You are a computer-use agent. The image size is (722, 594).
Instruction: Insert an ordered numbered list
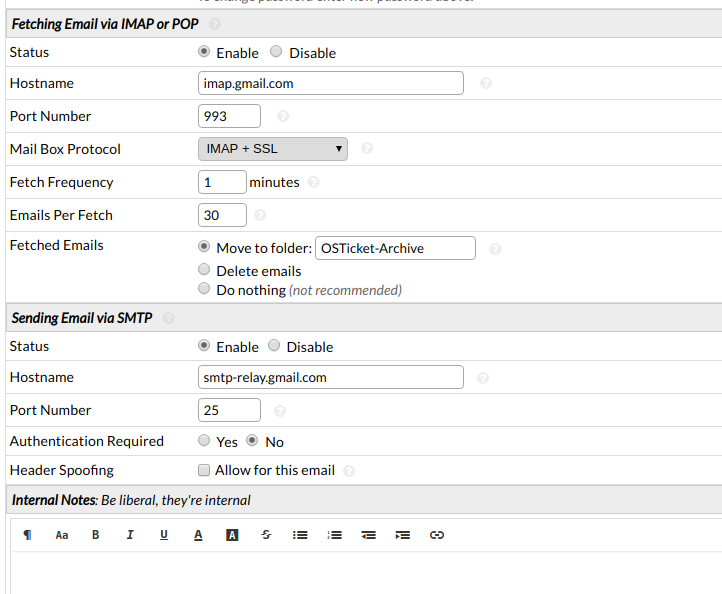click(x=334, y=535)
